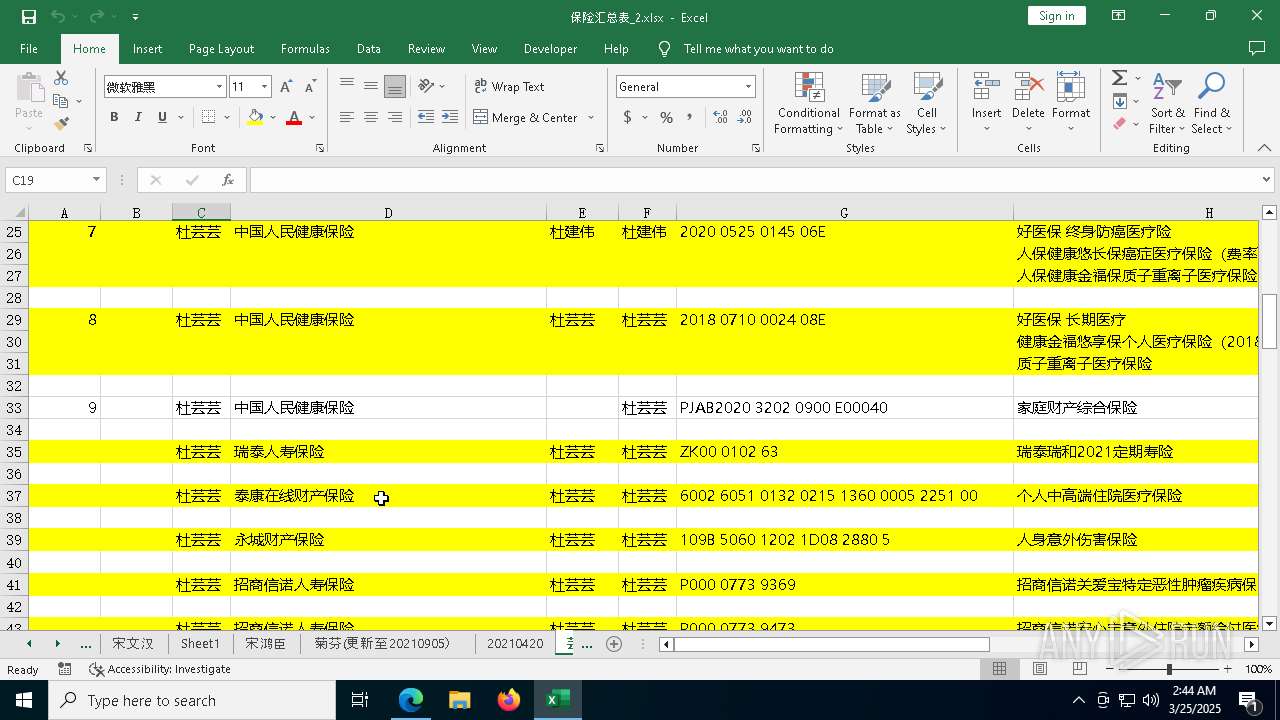Apply Comma Style
The width and height of the screenshot is (1280, 720).
(690, 117)
